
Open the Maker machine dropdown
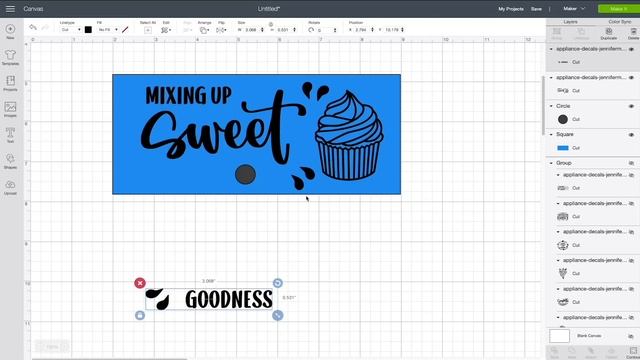[574, 9]
